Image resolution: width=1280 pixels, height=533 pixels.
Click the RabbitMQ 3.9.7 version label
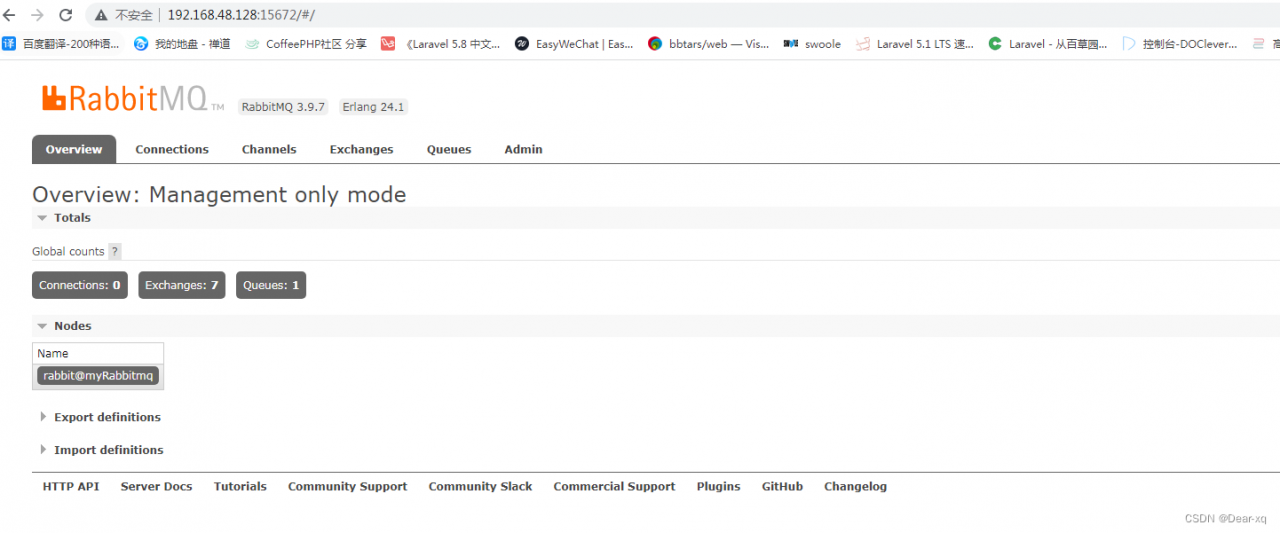(283, 107)
